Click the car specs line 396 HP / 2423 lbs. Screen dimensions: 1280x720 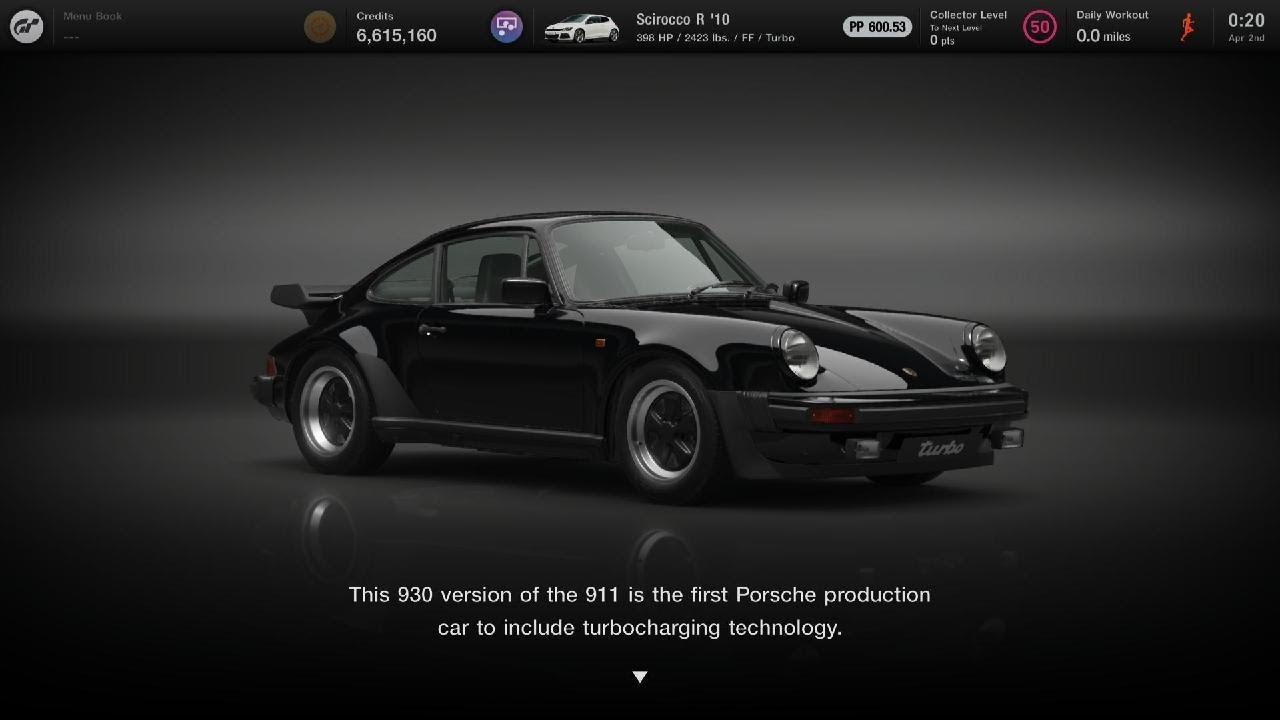pyautogui.click(x=715, y=38)
